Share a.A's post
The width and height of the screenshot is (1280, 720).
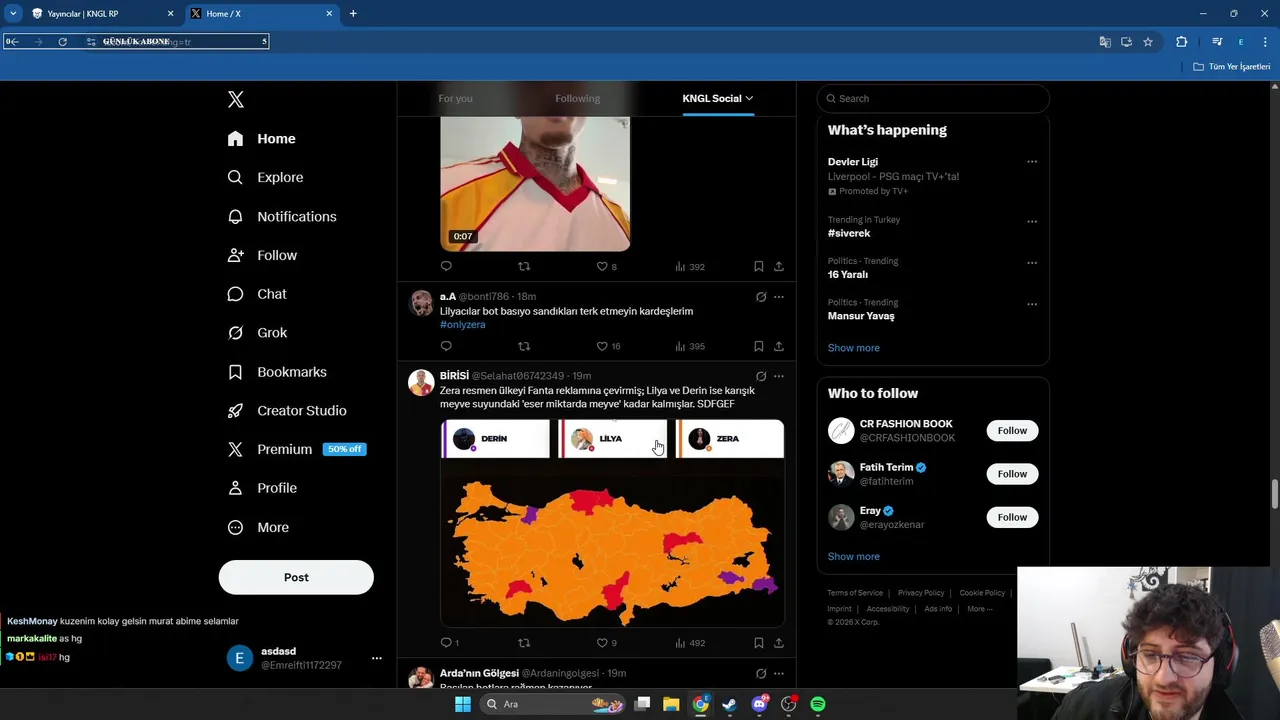click(779, 347)
